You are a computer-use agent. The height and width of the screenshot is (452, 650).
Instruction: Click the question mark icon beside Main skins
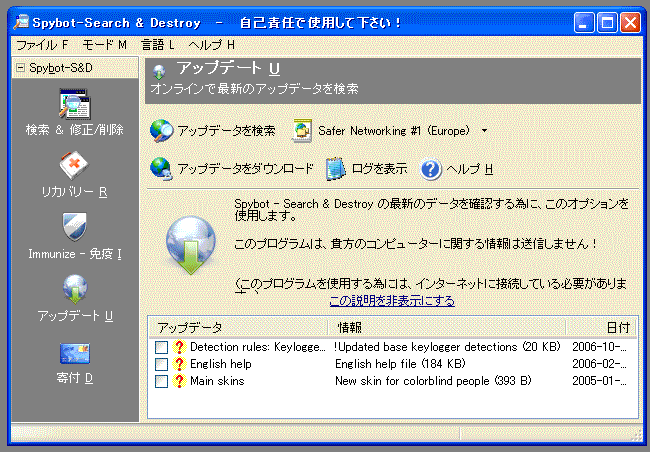click(x=179, y=381)
